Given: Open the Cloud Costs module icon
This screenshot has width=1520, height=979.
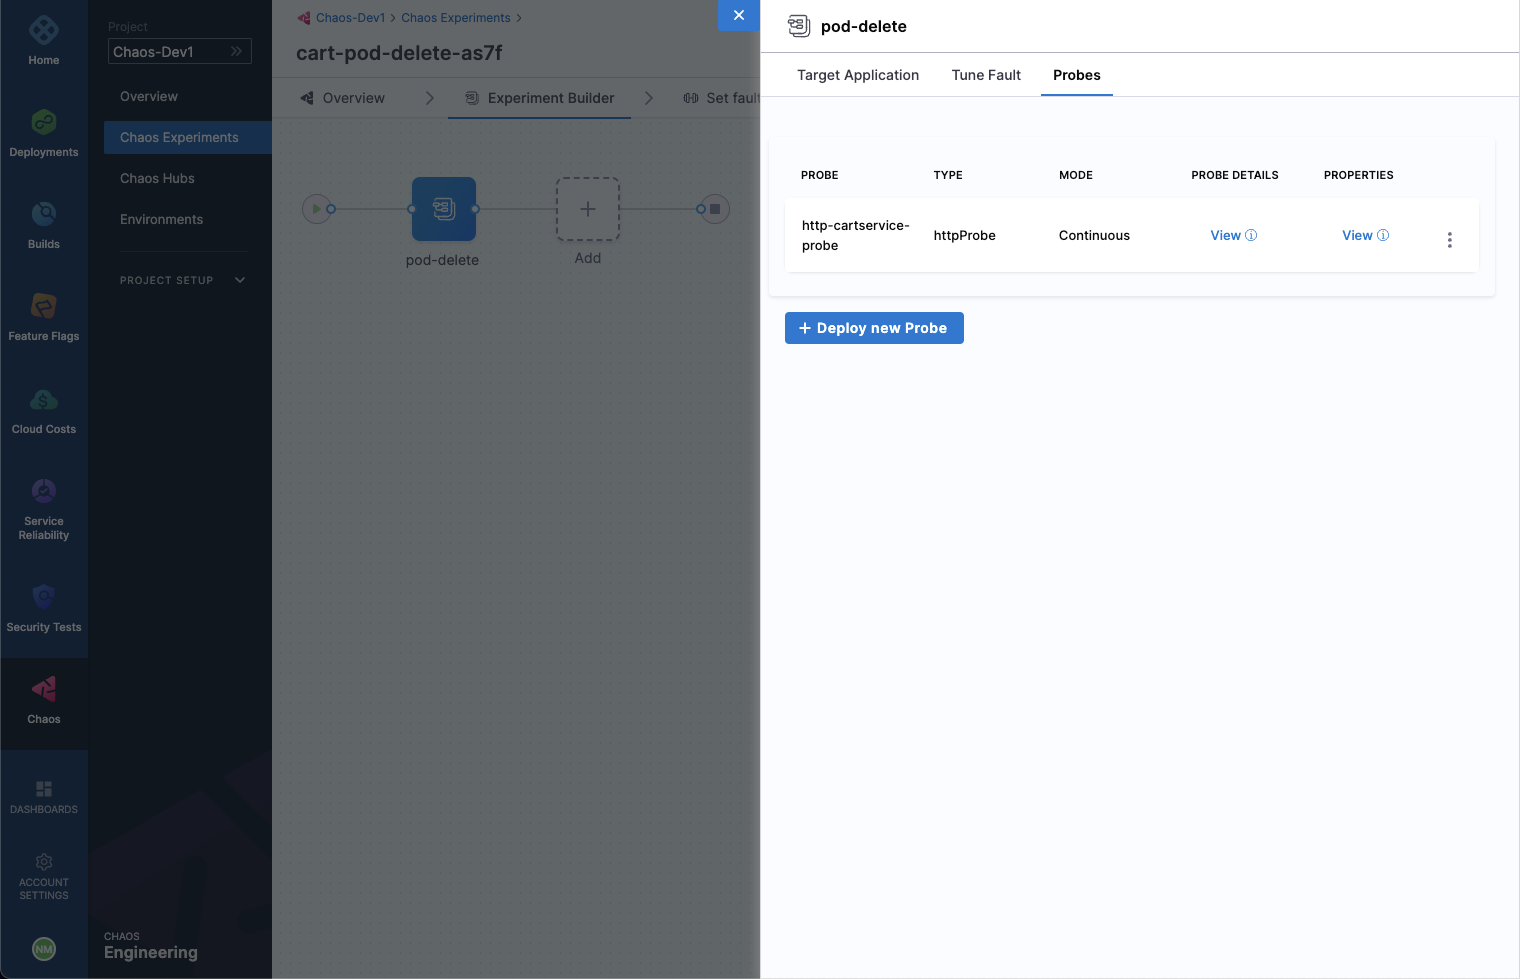Looking at the screenshot, I should pos(44,399).
